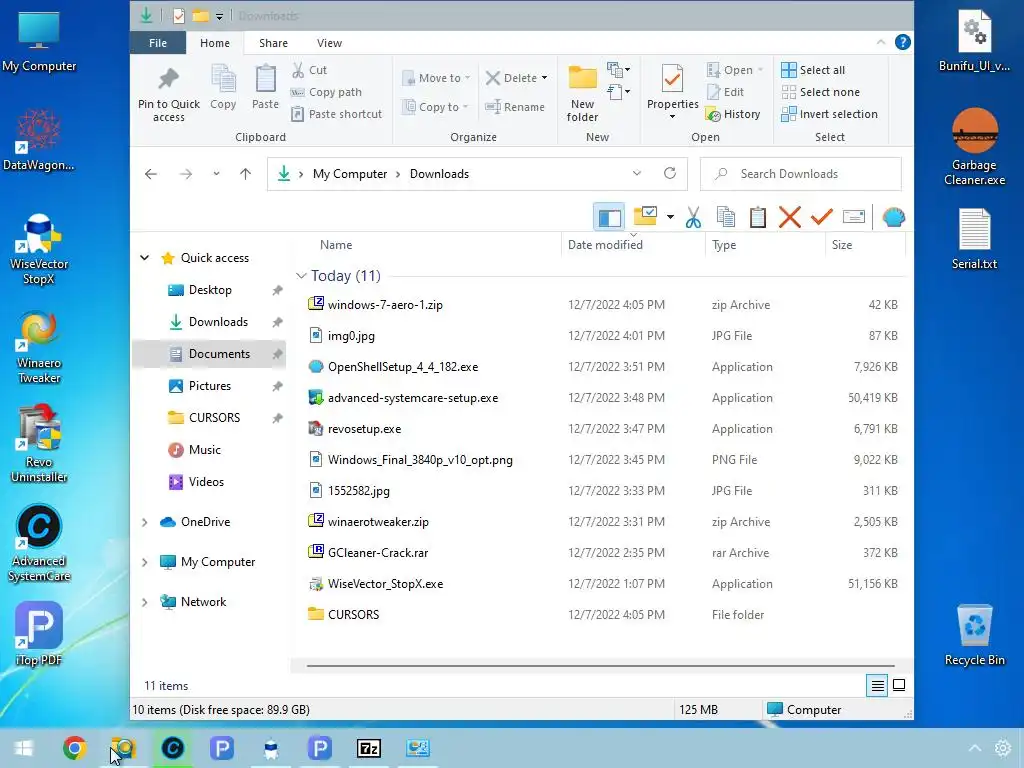This screenshot has width=1024, height=768.
Task: Open Pictures in navigation pane
Action: (209, 386)
